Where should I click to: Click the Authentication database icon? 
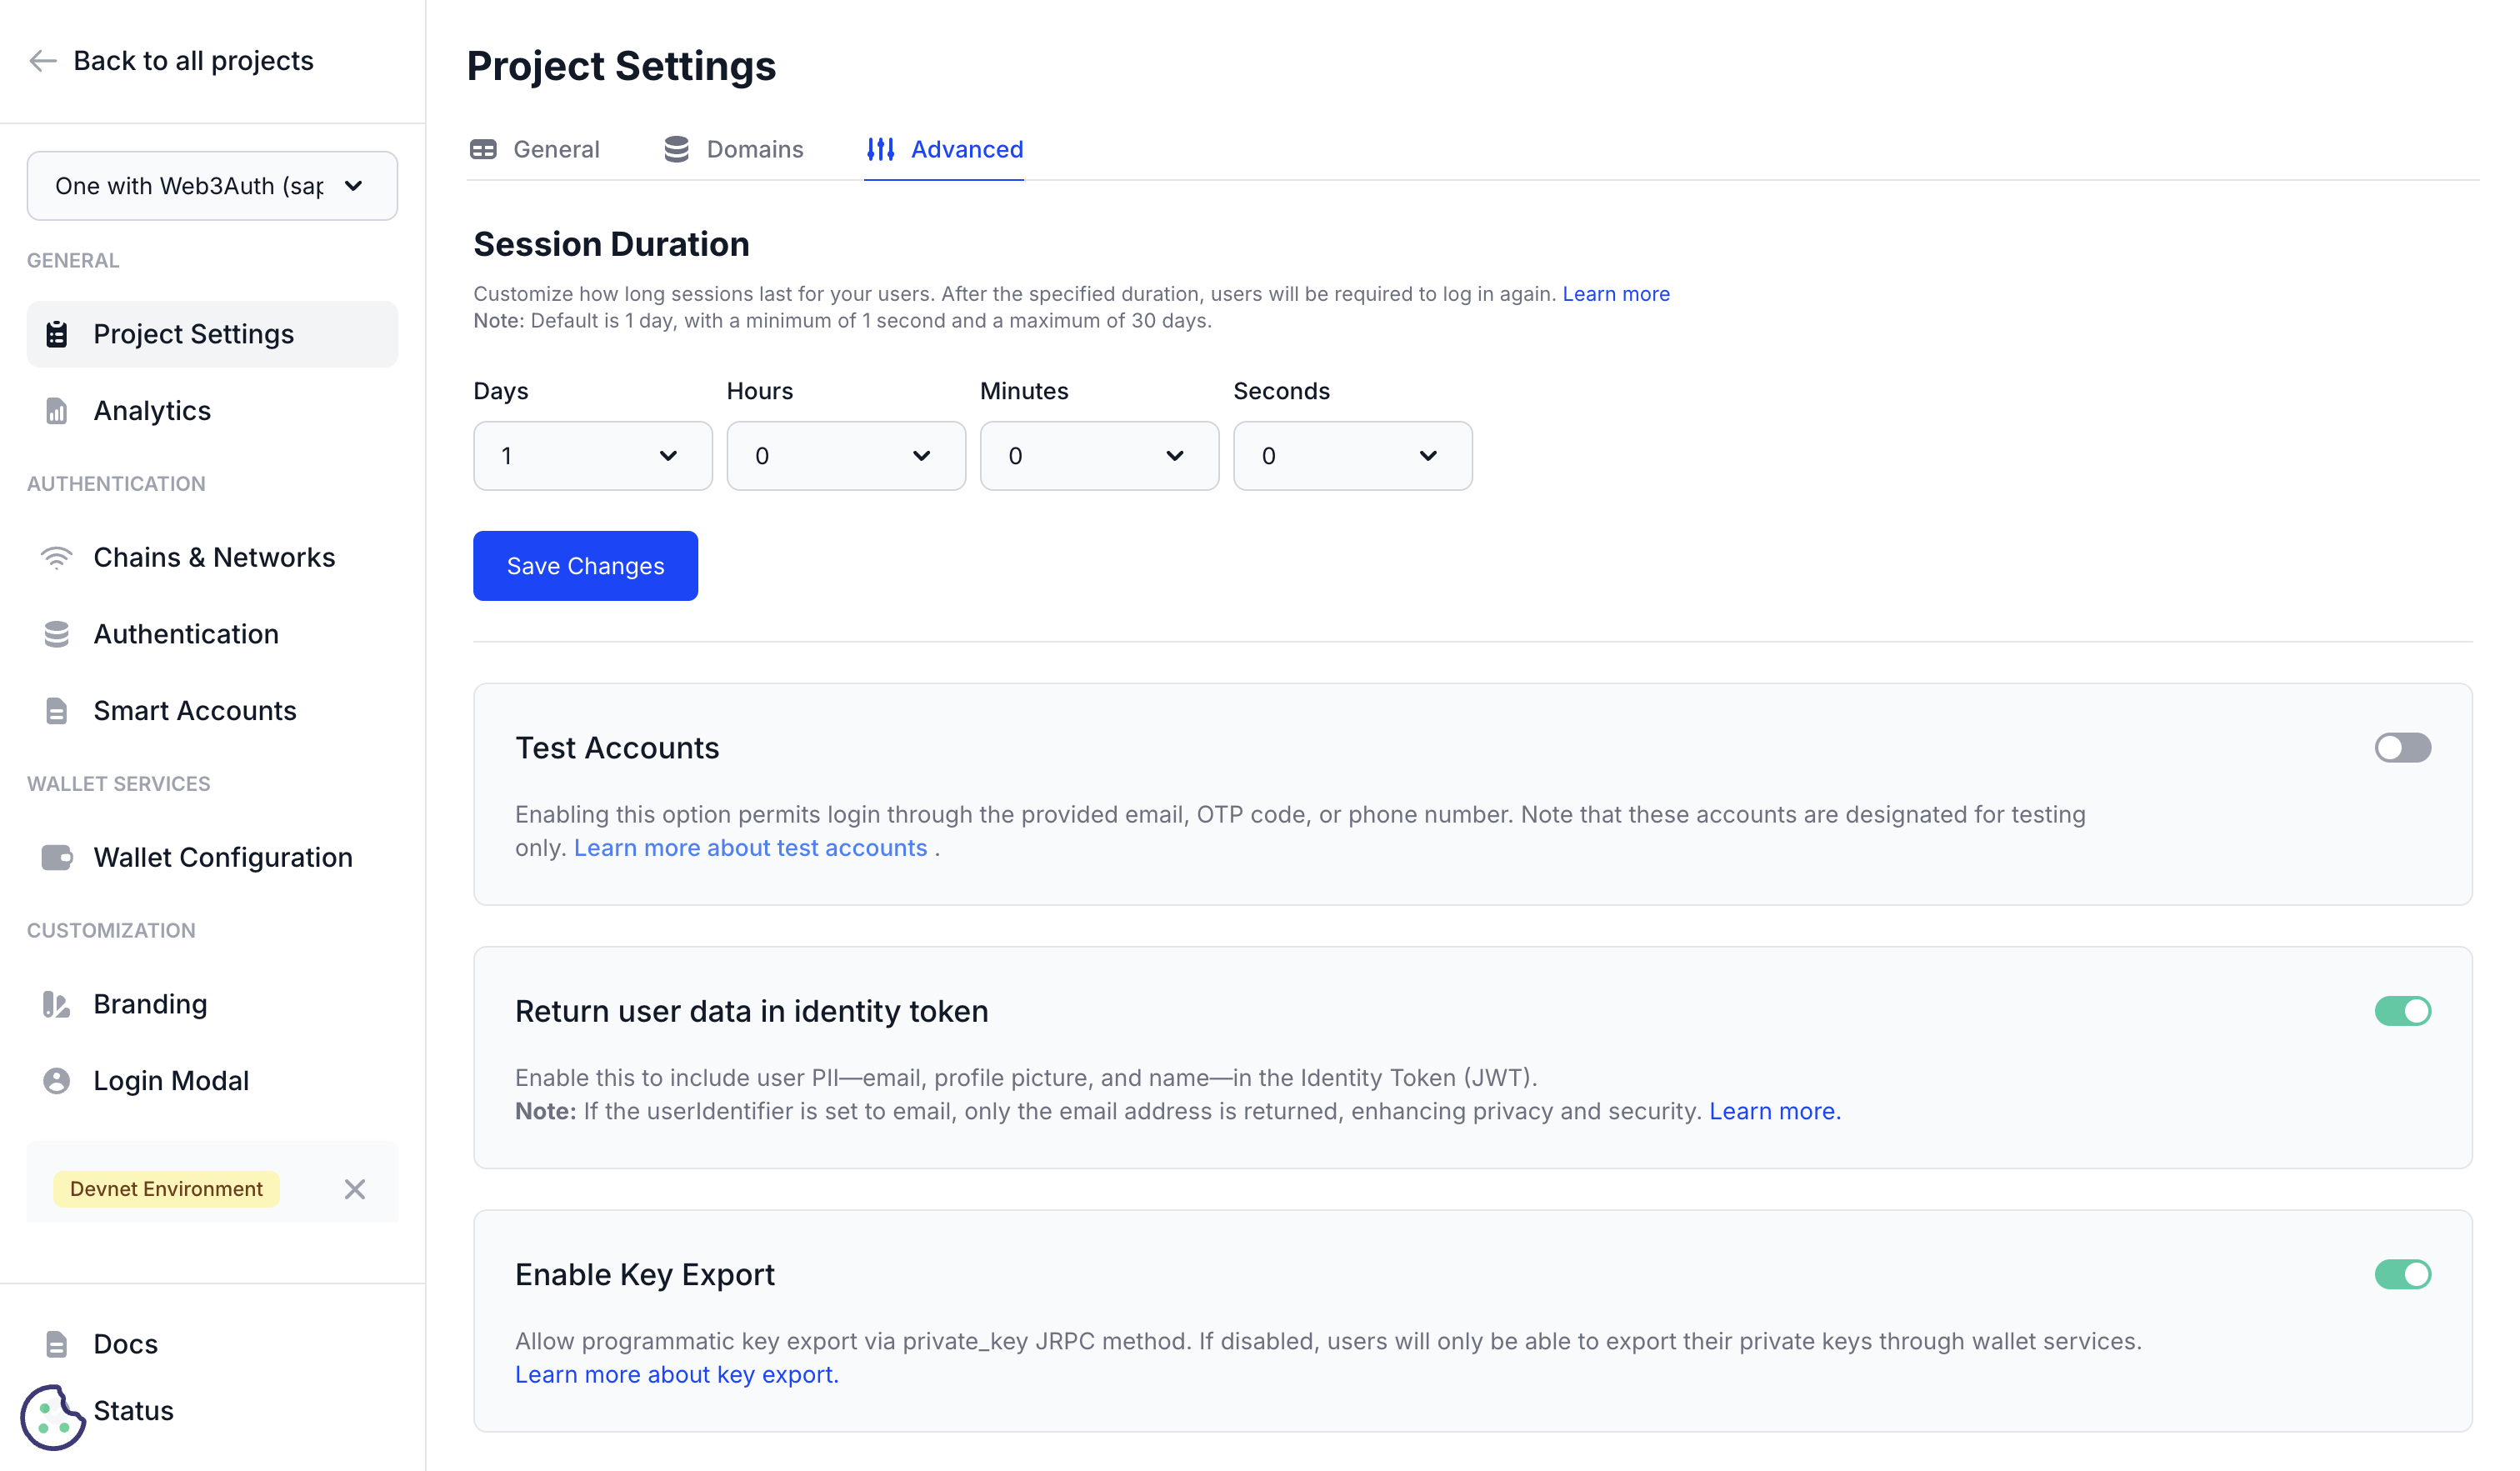(x=56, y=634)
